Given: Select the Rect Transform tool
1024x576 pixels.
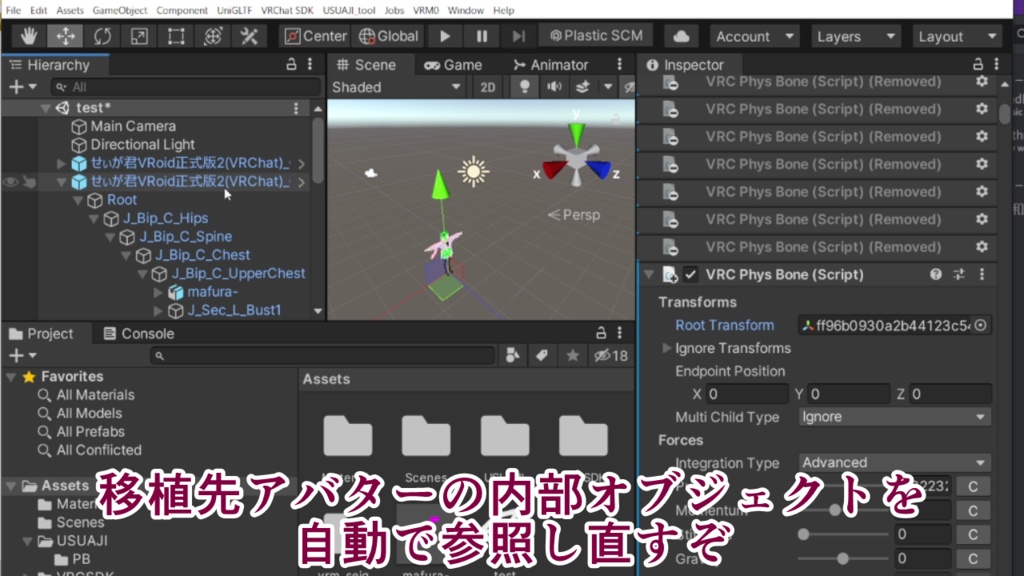Looking at the screenshot, I should (x=174, y=36).
